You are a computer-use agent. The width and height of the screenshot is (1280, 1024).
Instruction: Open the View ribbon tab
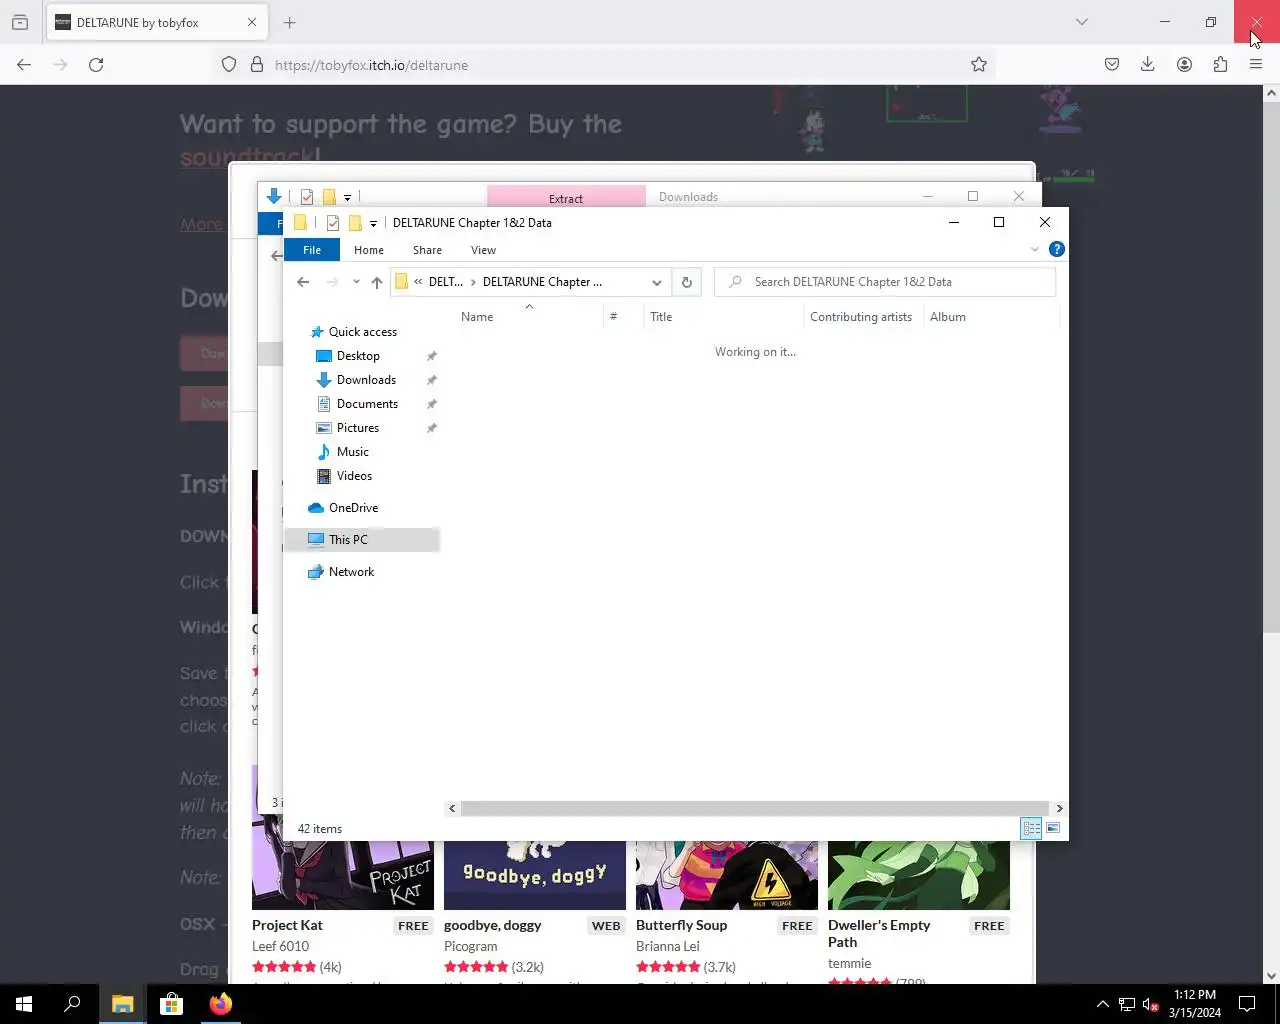483,250
